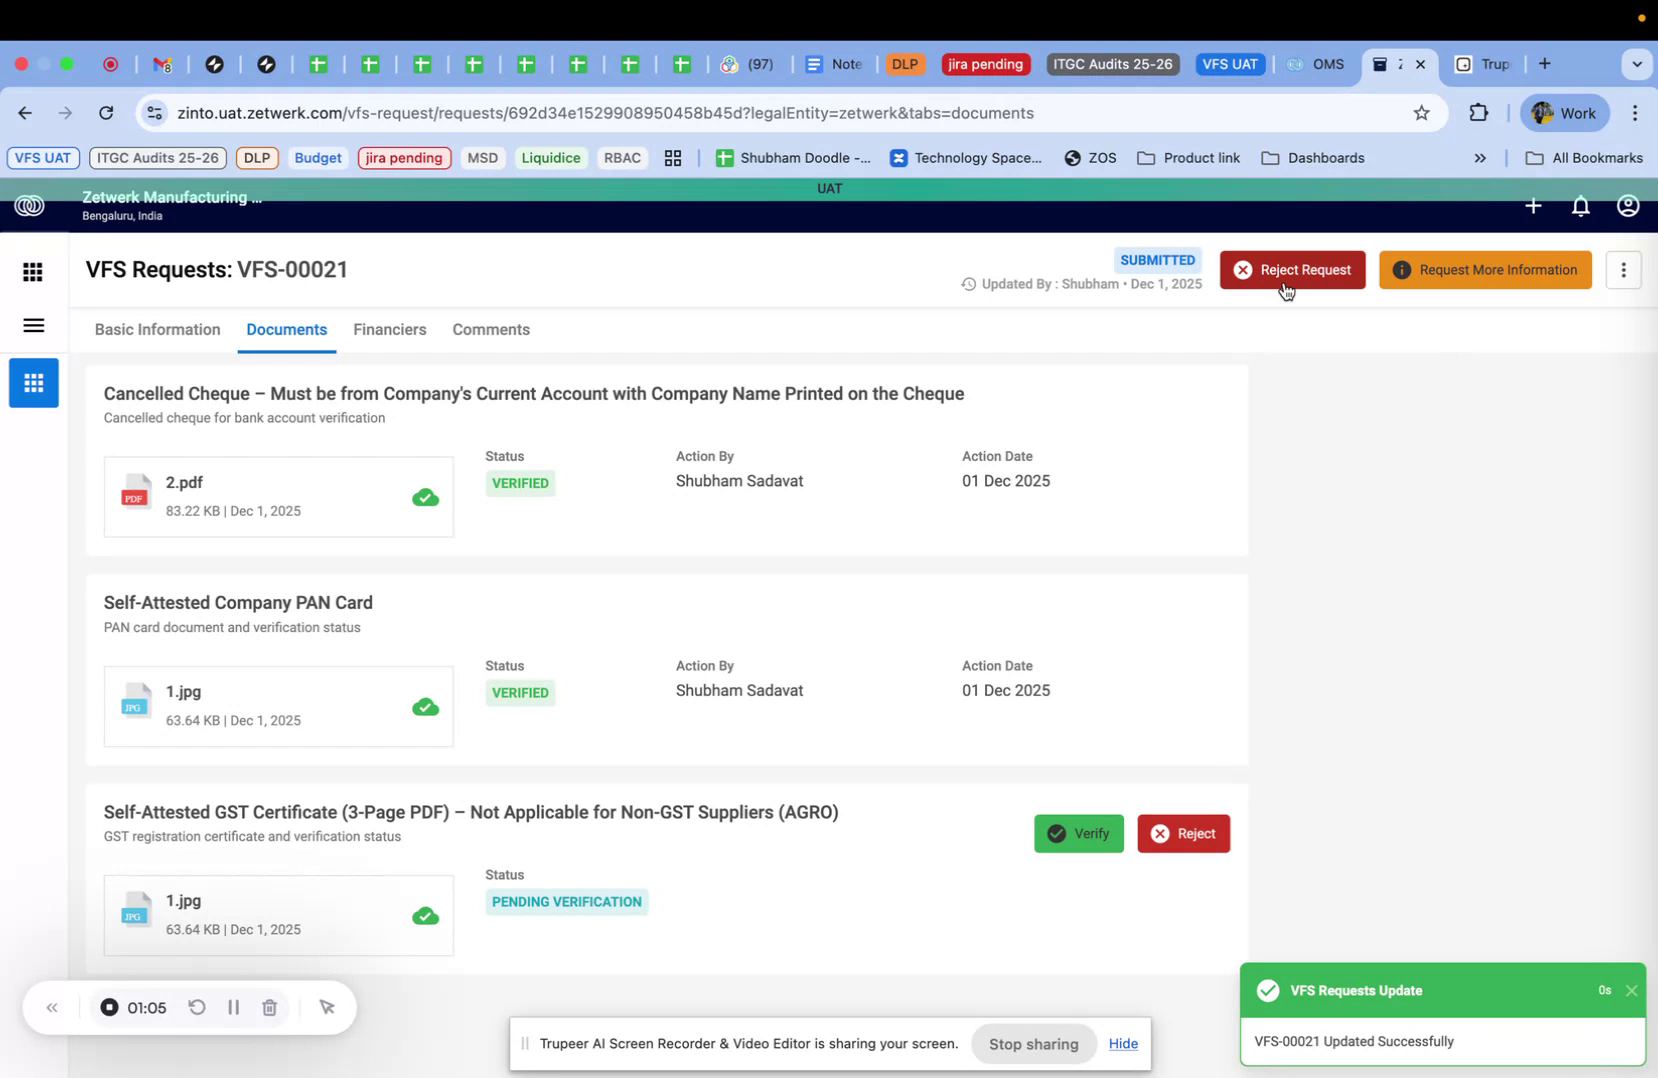Select the cursor pointer tool in the recorder
Image resolution: width=1658 pixels, height=1078 pixels.
tap(327, 1007)
